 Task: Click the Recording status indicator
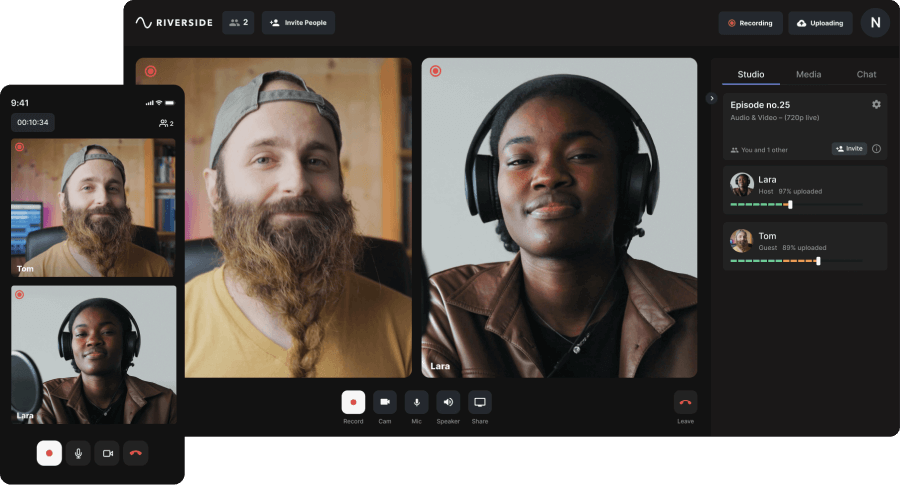pyautogui.click(x=750, y=23)
